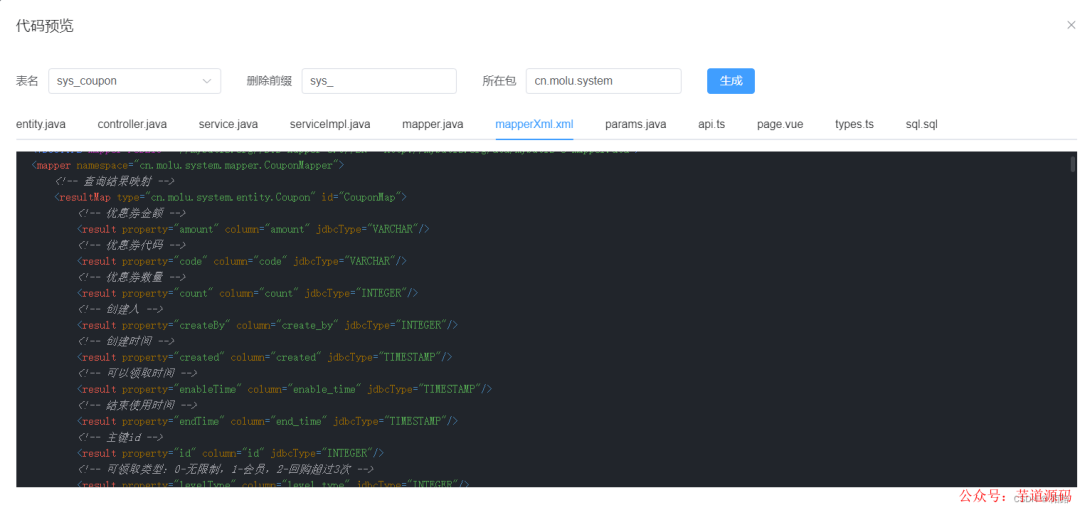Switch to the sql.sql tab

coord(922,124)
